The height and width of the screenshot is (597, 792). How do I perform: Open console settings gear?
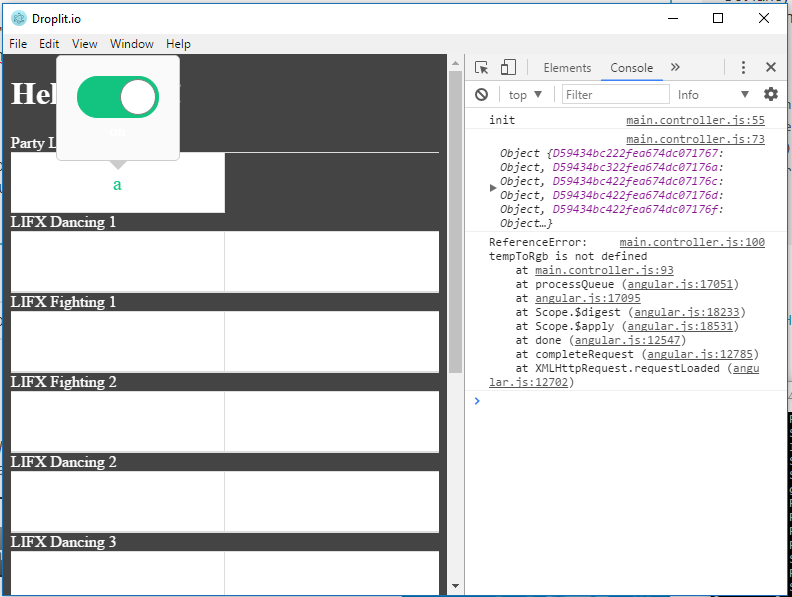[771, 94]
